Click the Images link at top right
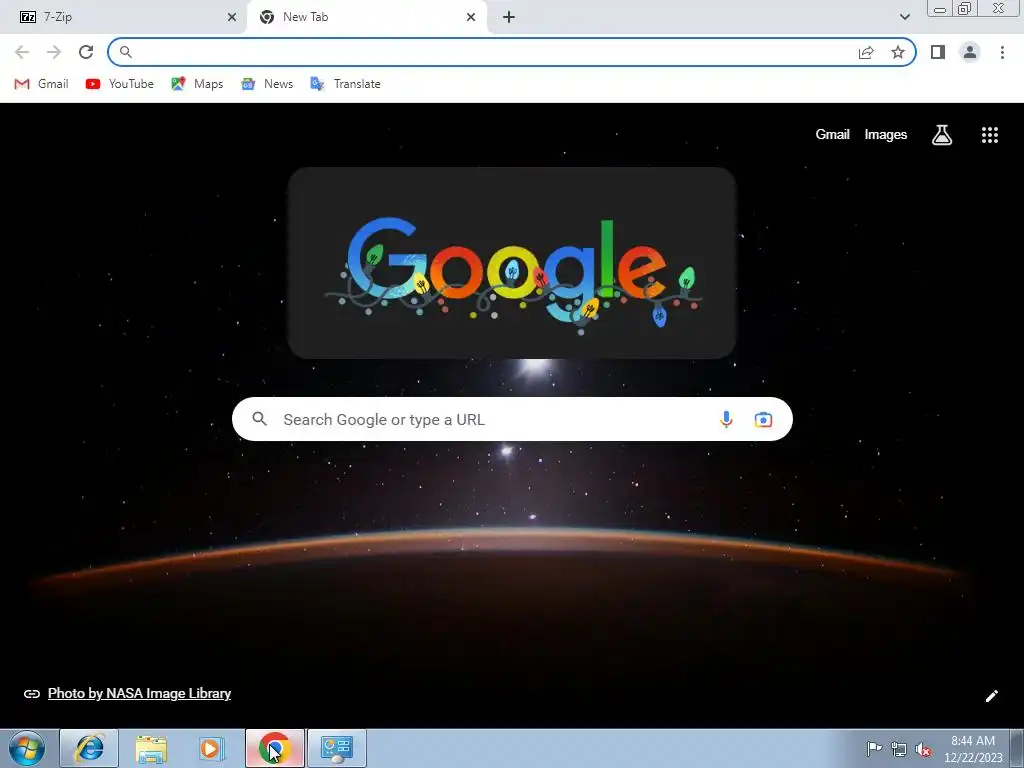The height and width of the screenshot is (768, 1024). (x=886, y=135)
